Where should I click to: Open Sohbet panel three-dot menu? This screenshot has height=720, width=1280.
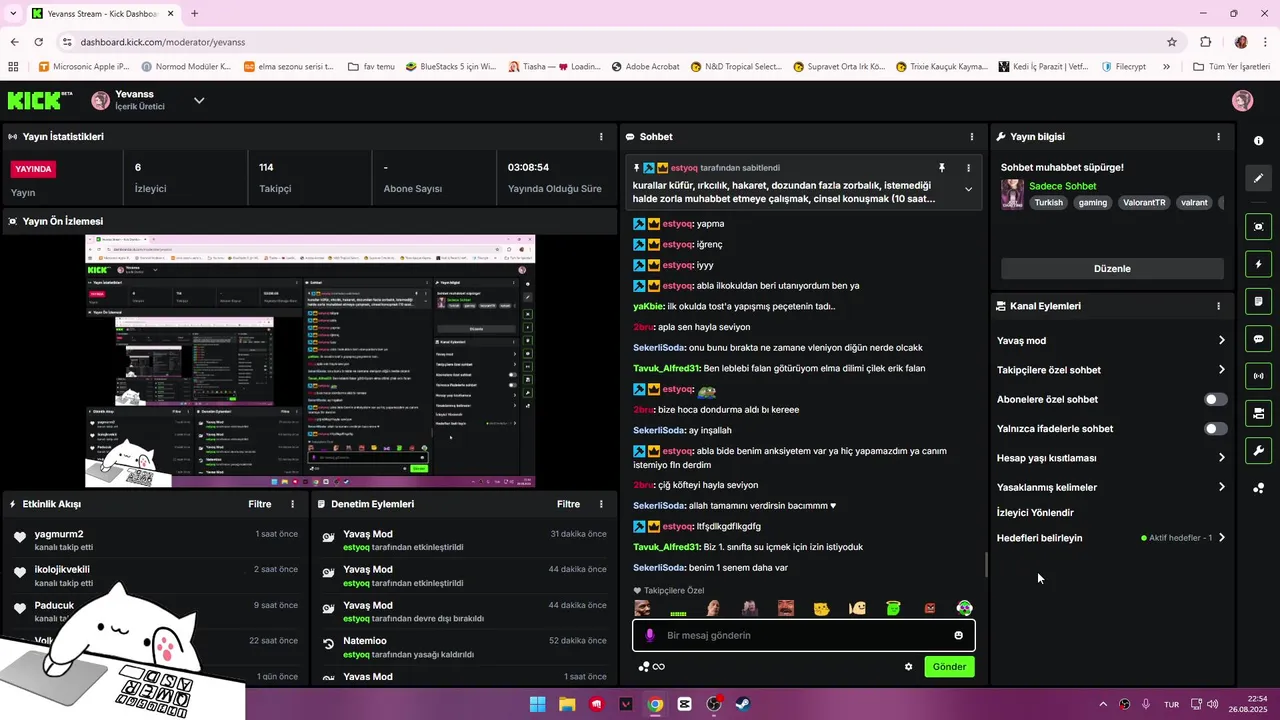972,136
